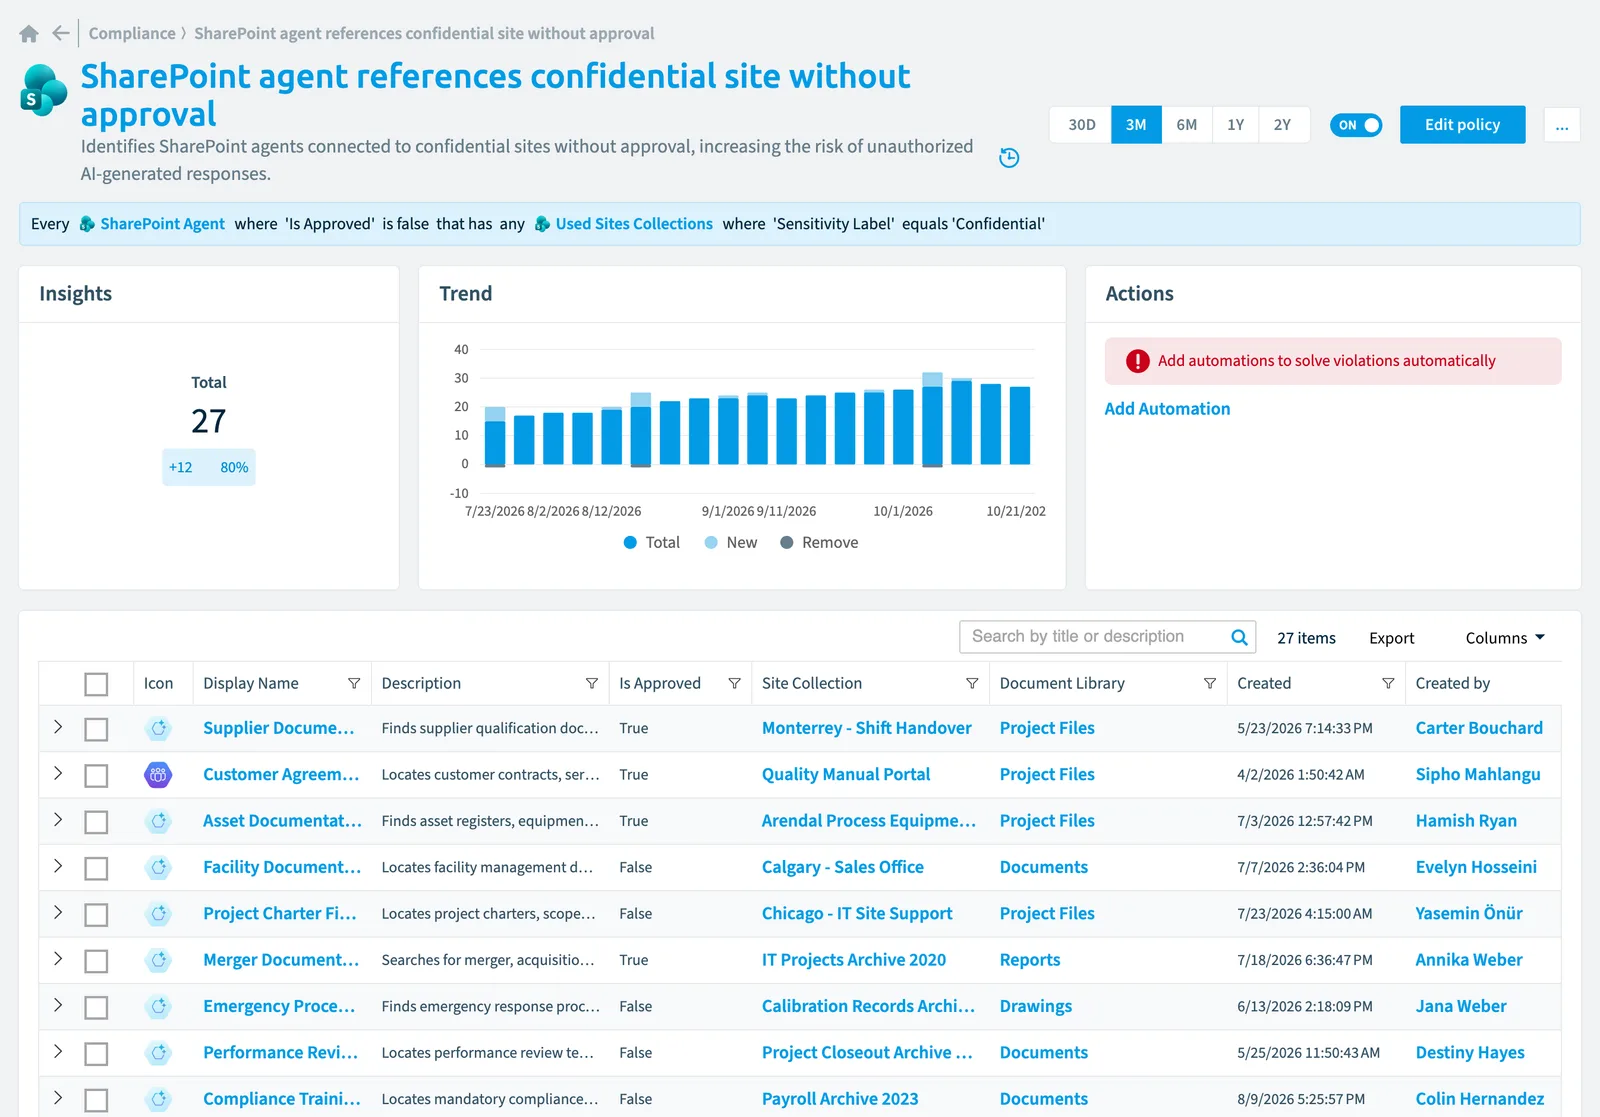Expand the Performance Revi... row

click(58, 1051)
